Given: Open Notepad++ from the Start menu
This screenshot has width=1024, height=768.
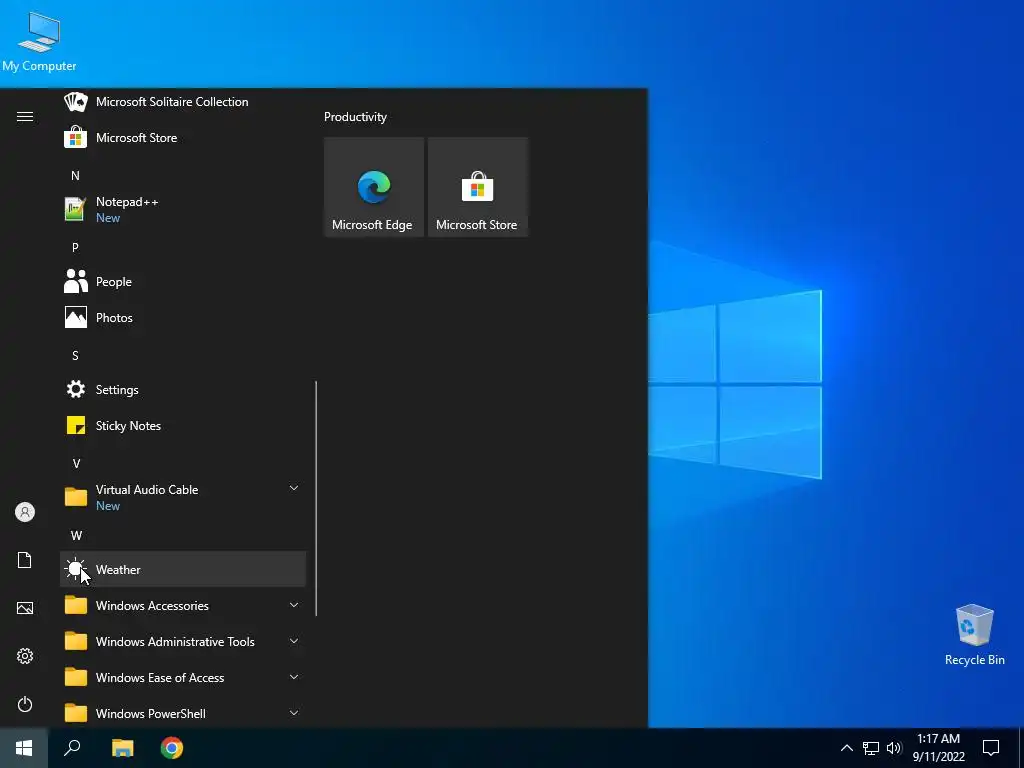Looking at the screenshot, I should click(x=183, y=210).
